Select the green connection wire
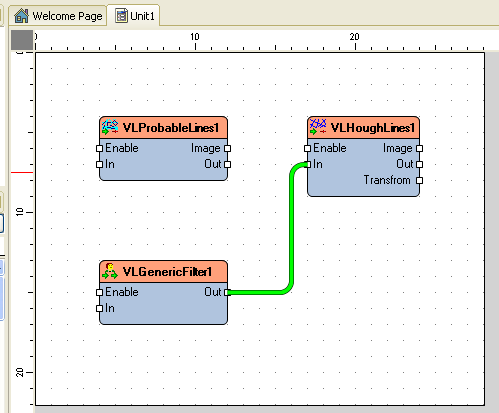This screenshot has width=499, height=413. (x=292, y=230)
